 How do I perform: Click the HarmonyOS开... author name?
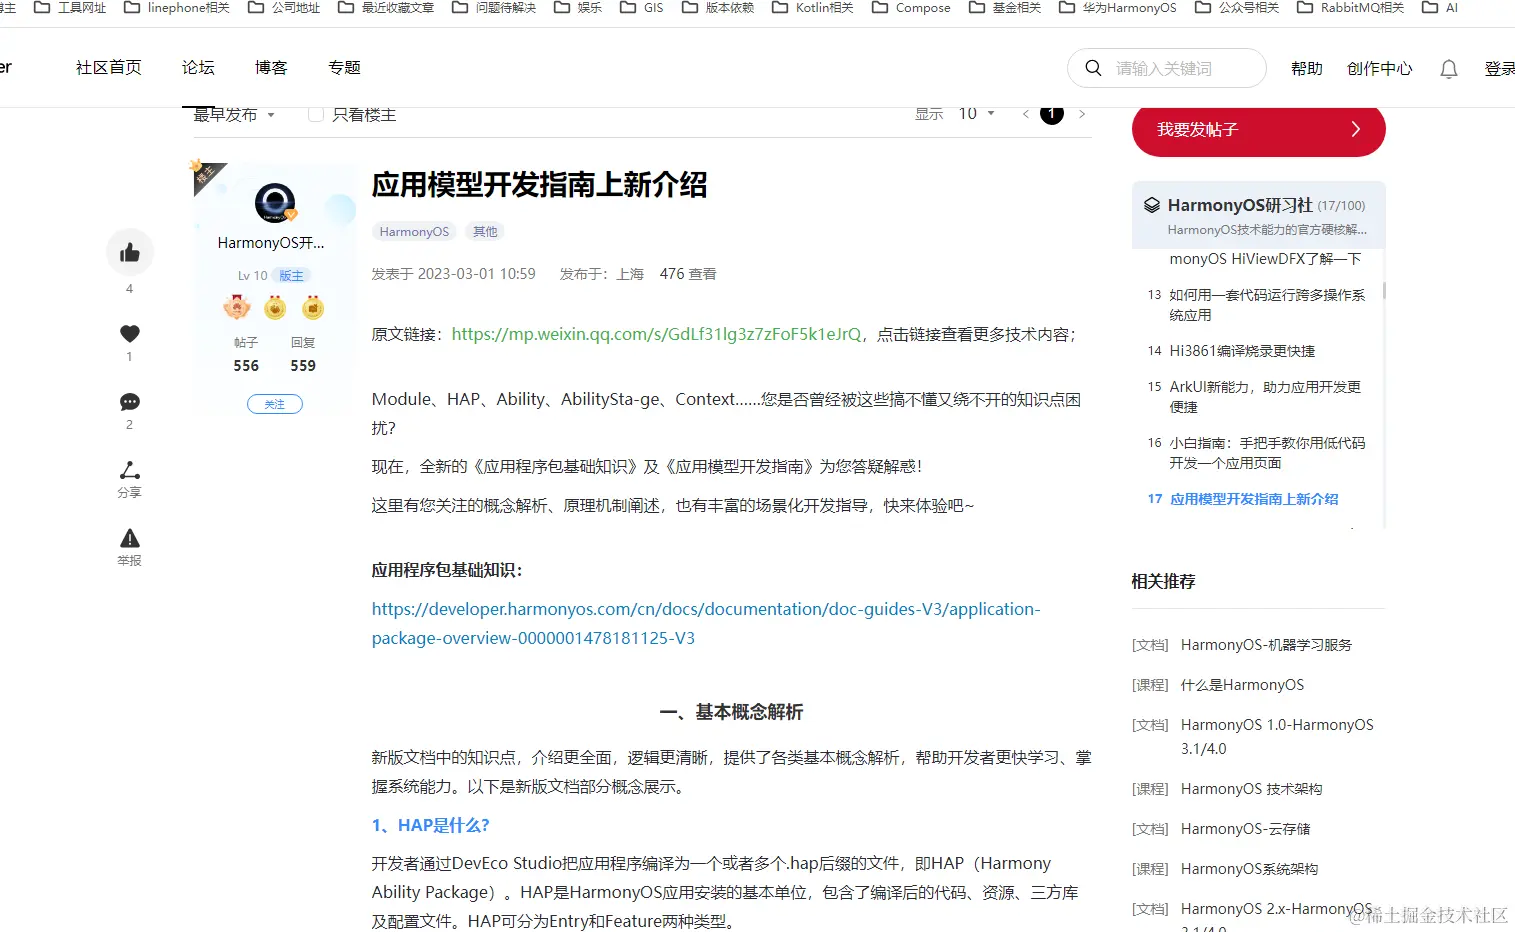pos(271,243)
